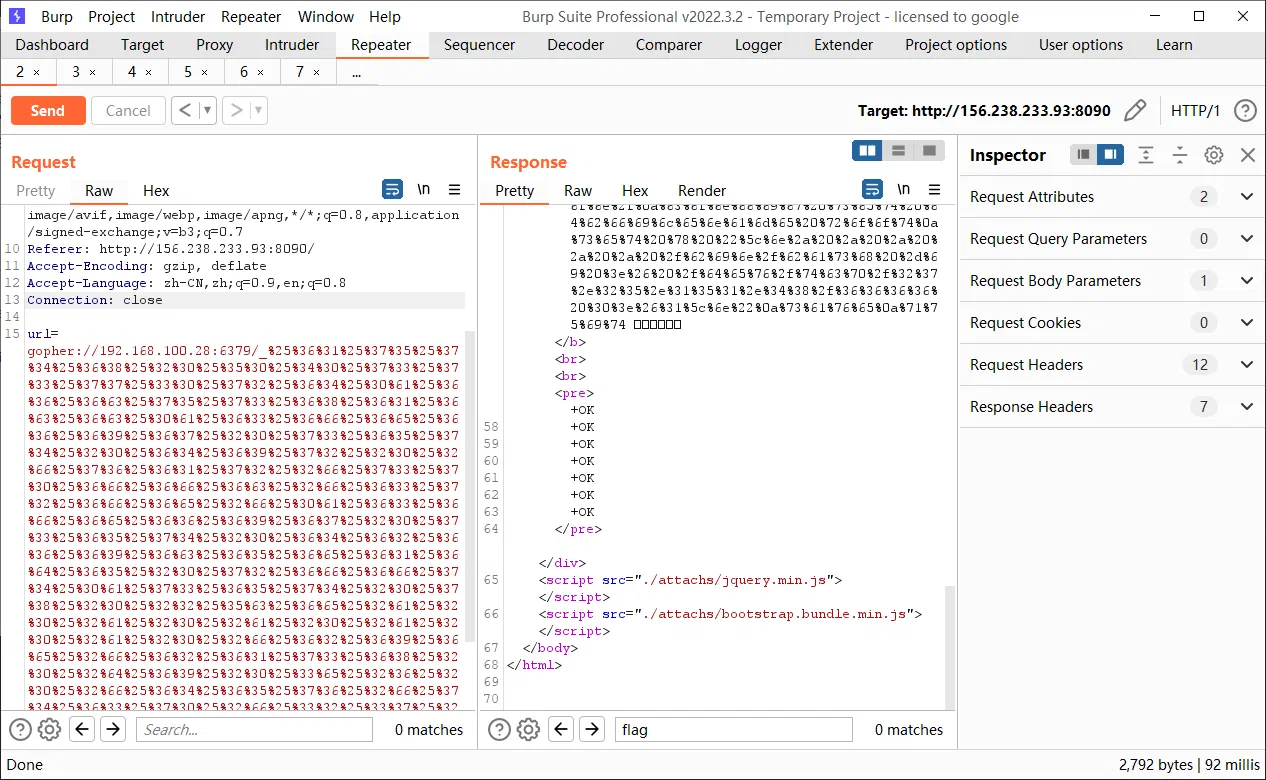This screenshot has height=780, width=1266.
Task: Toggle word wrap icon in Response pane
Action: pyautogui.click(x=872, y=189)
